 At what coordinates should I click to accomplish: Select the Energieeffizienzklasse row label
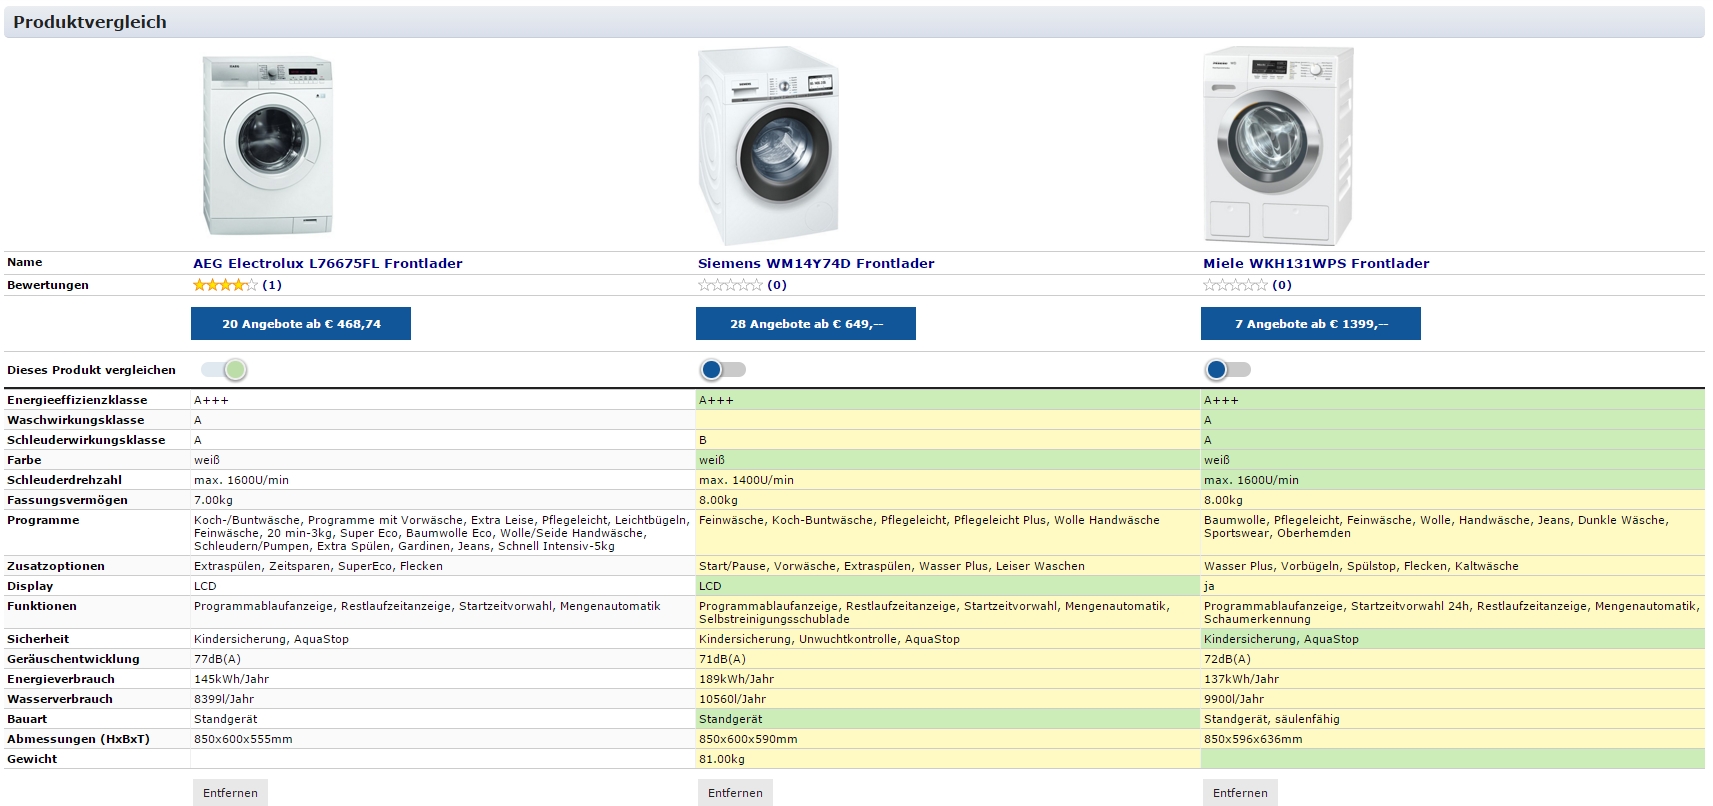77,400
